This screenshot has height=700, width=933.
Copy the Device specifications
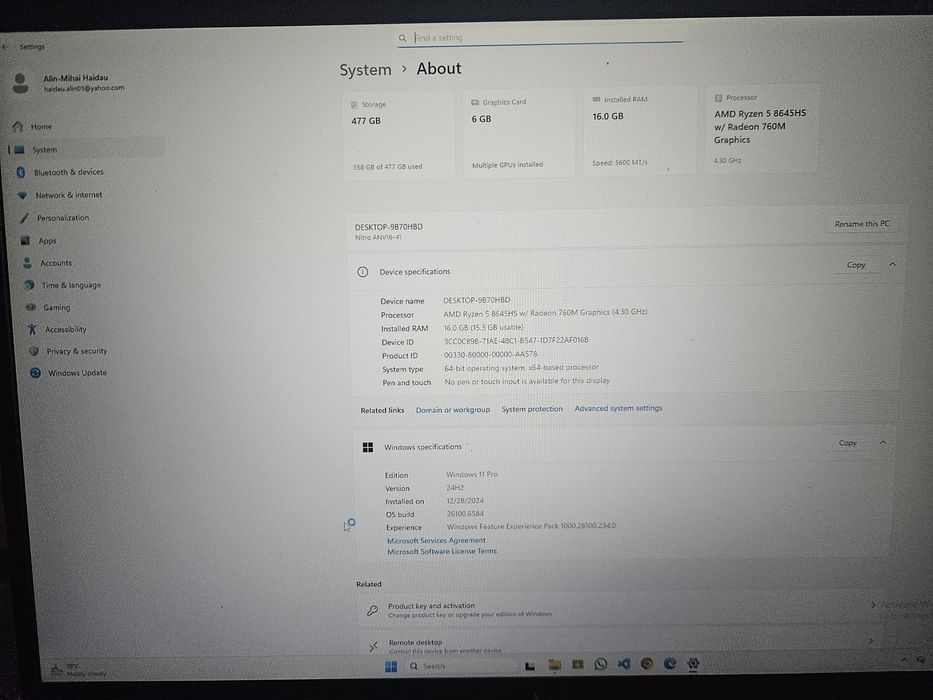click(856, 265)
